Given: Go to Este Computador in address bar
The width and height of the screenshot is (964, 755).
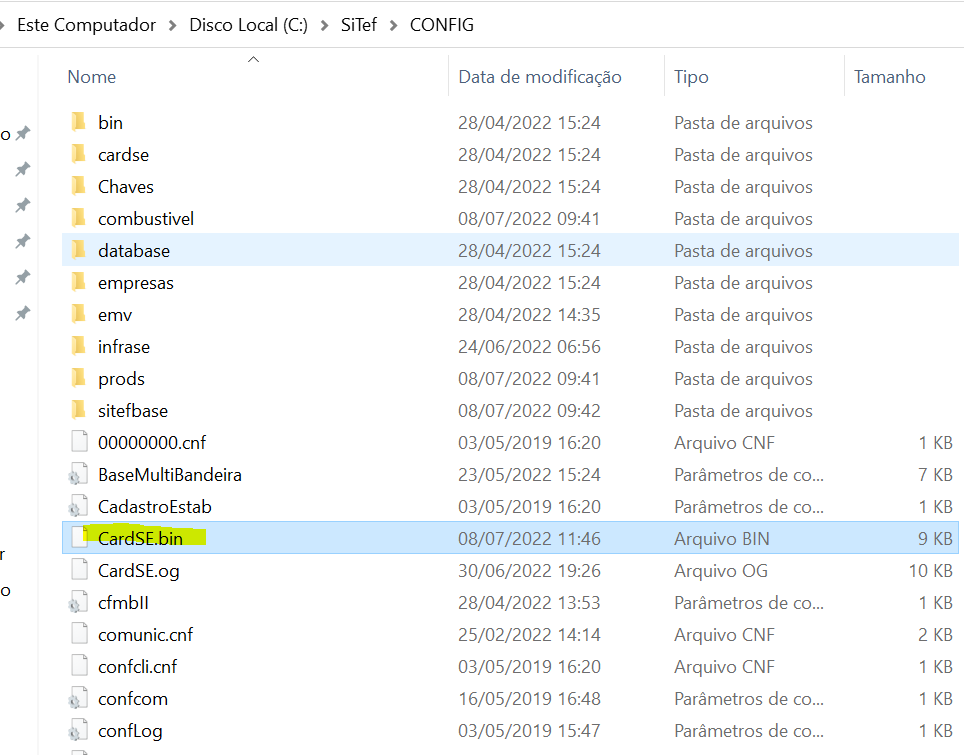Looking at the screenshot, I should pyautogui.click(x=87, y=25).
